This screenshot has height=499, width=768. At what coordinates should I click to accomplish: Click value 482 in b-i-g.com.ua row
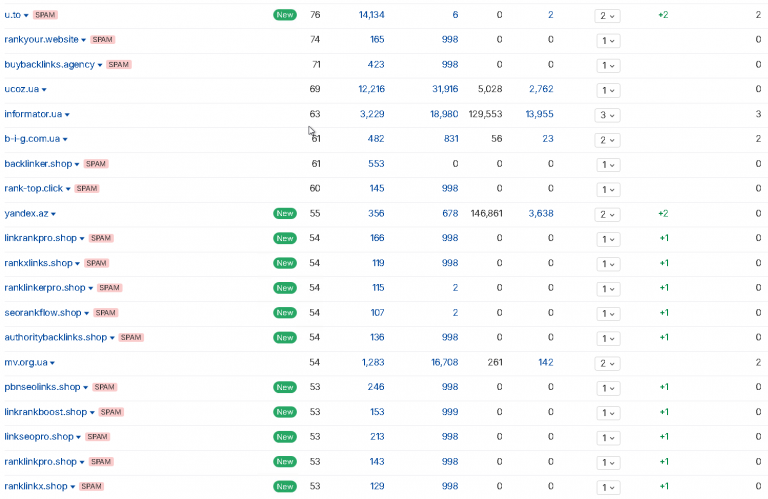point(376,139)
